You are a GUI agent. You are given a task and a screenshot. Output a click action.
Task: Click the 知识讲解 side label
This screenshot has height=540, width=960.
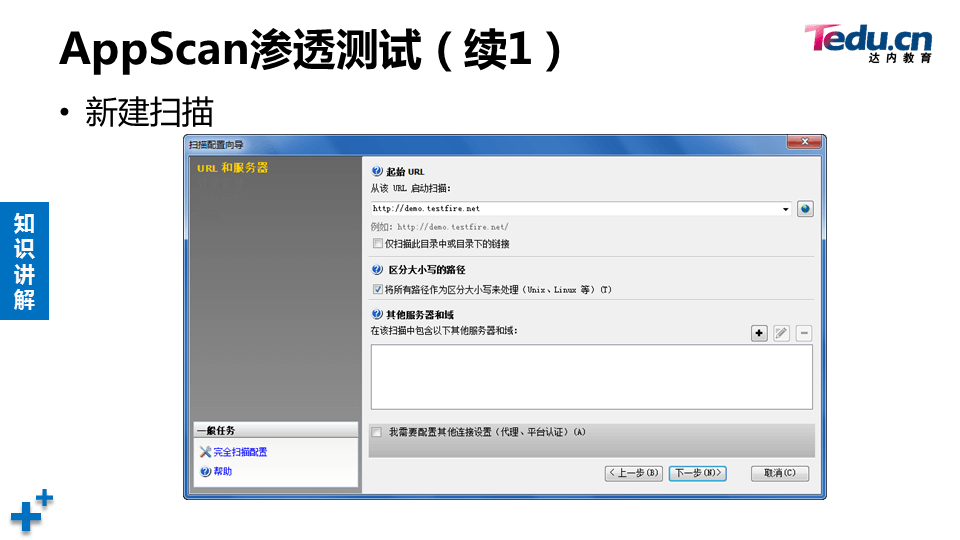(24, 261)
